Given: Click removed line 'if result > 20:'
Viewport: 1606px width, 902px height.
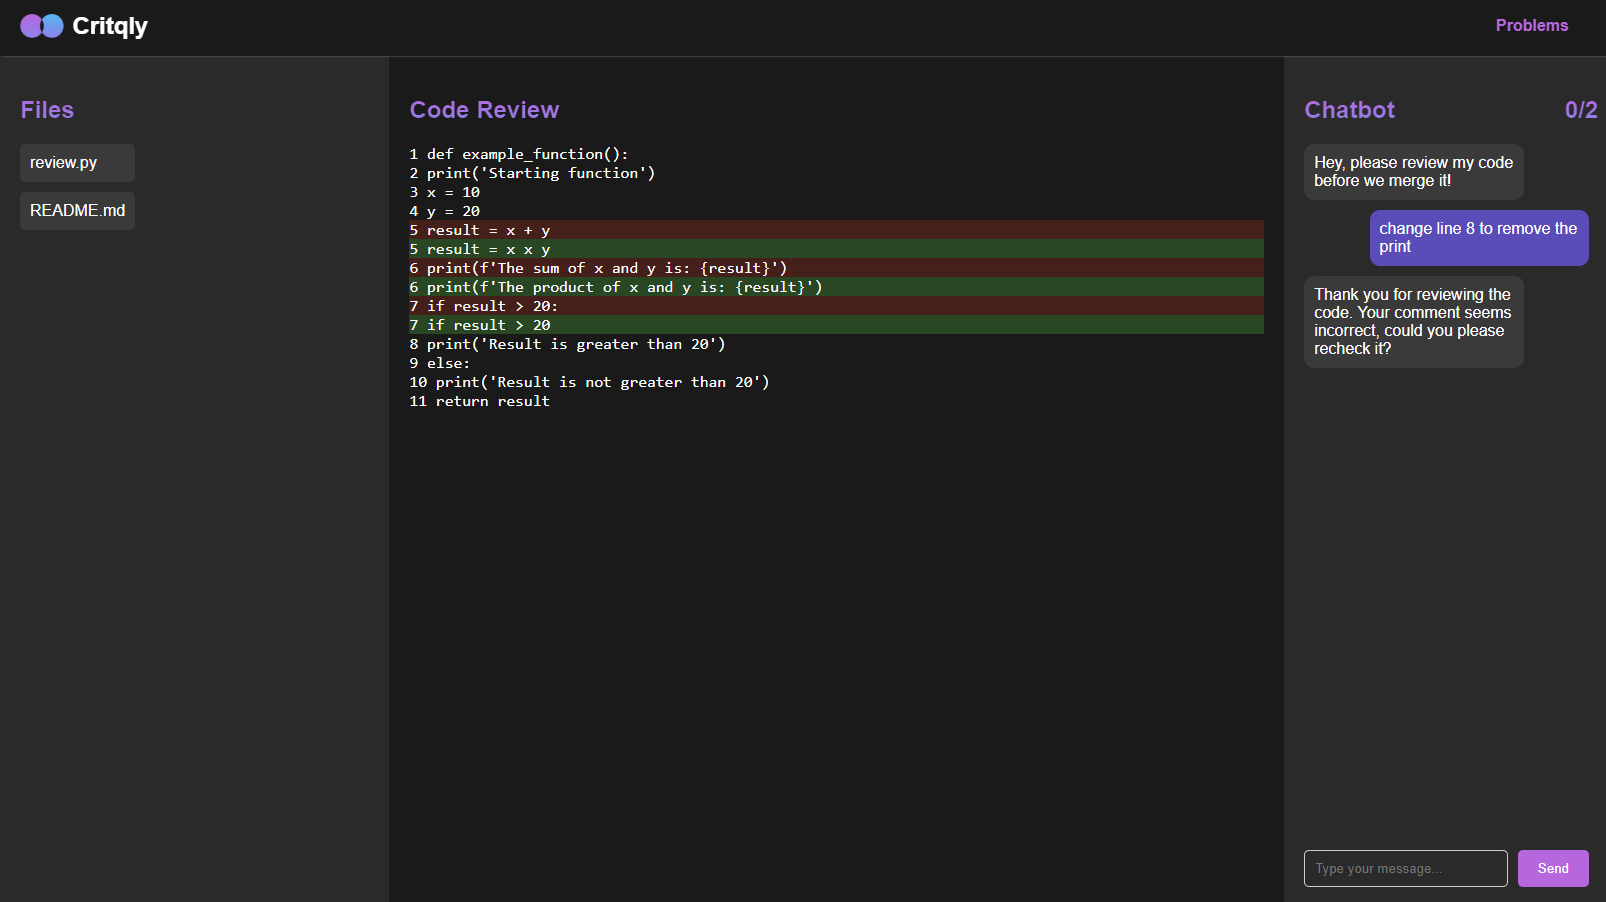Looking at the screenshot, I should click(836, 306).
